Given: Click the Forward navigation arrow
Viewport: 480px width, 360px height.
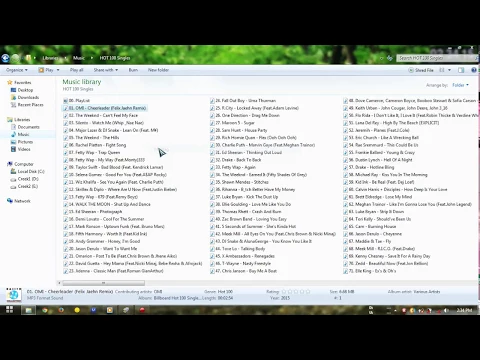Looking at the screenshot, I should pyautogui.click(x=16, y=58).
